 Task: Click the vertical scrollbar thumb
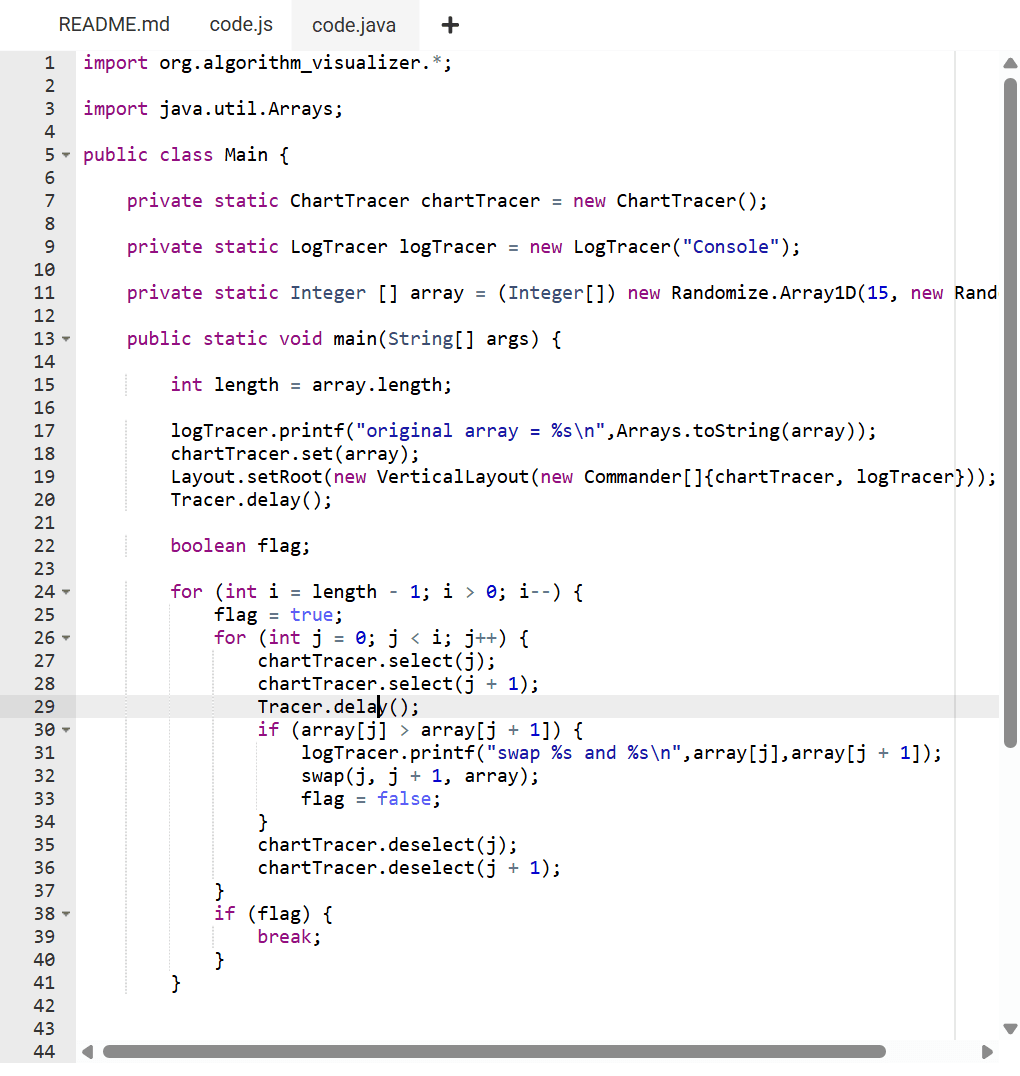(x=1009, y=410)
